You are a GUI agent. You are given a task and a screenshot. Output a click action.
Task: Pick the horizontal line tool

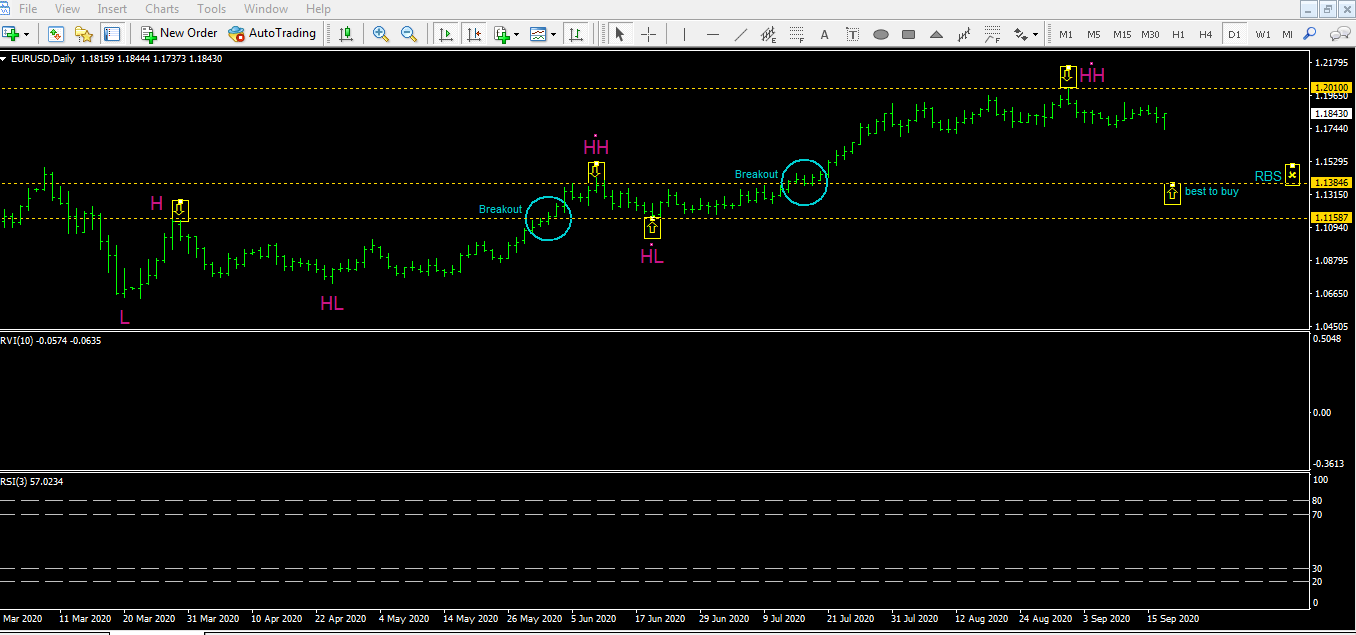pos(712,34)
